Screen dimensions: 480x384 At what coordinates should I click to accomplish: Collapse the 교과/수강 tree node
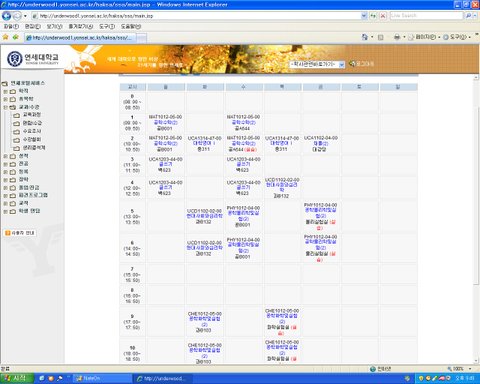click(5, 107)
